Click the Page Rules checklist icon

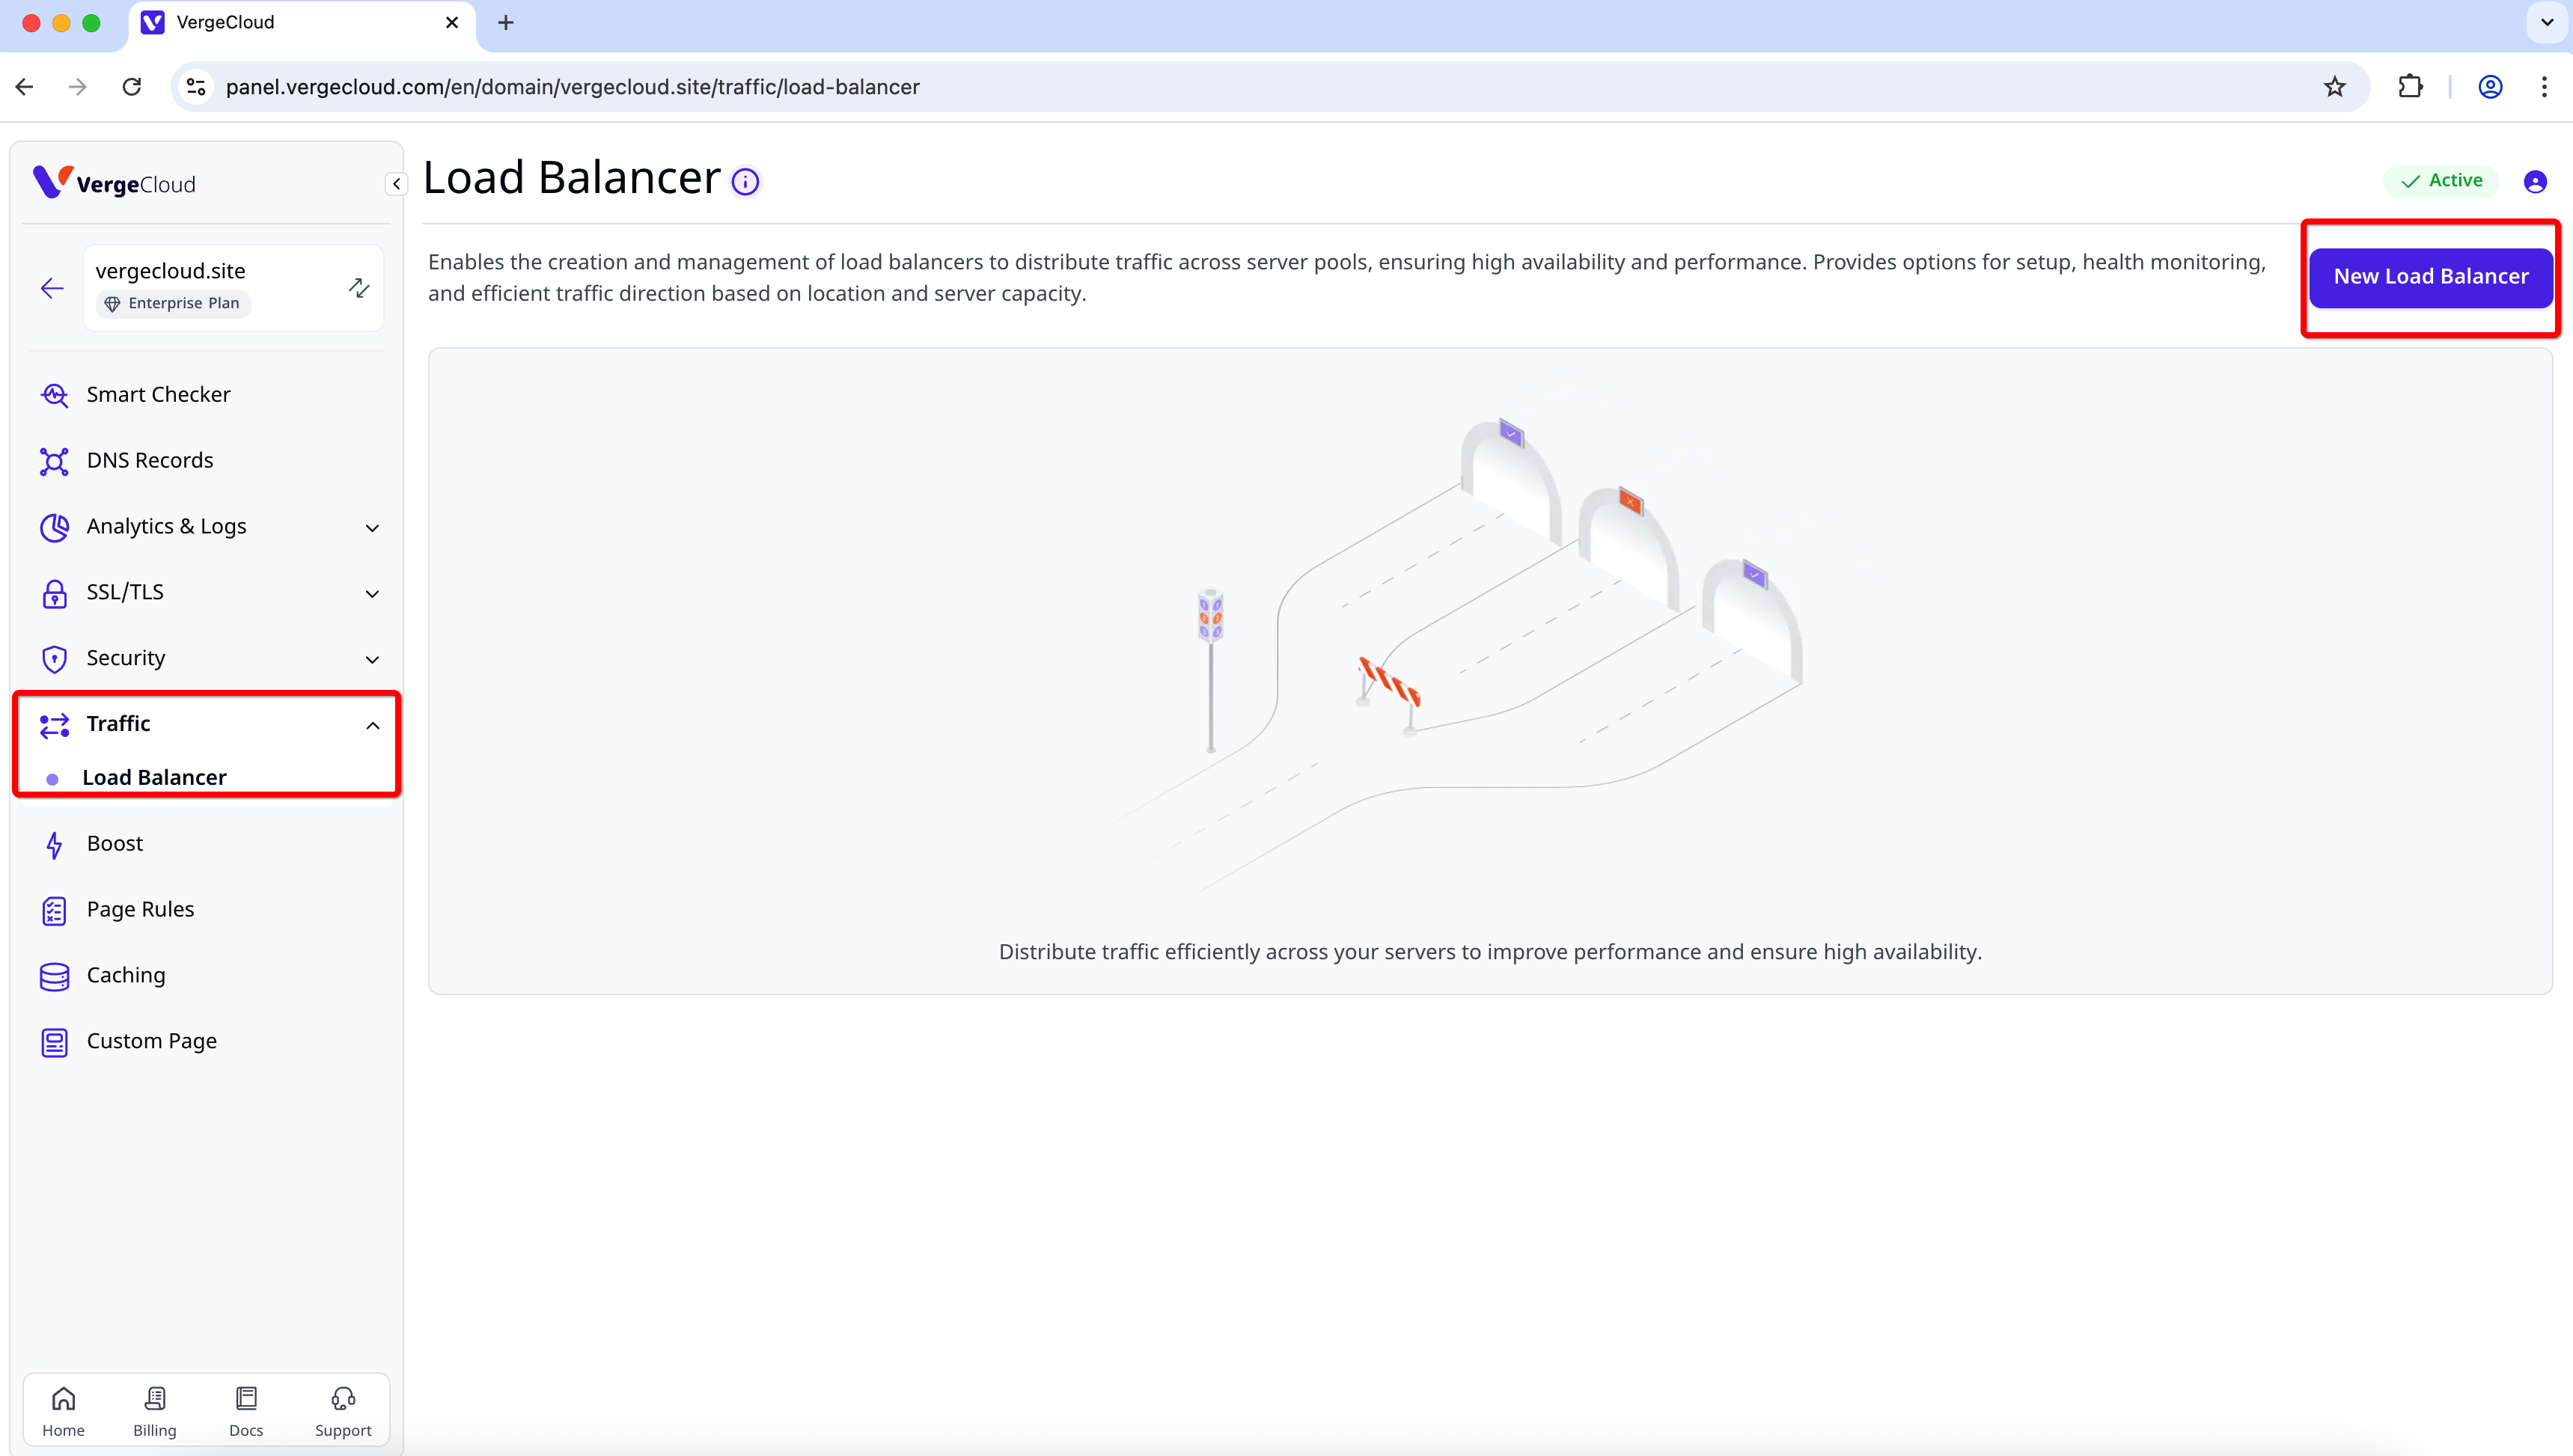pyautogui.click(x=54, y=911)
